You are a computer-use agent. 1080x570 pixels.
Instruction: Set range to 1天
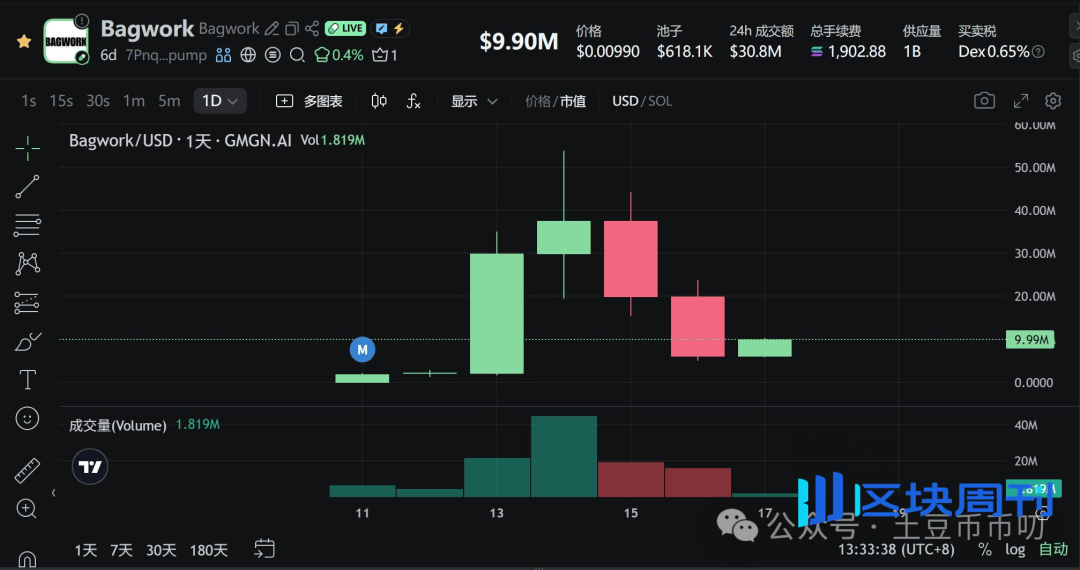tap(85, 550)
